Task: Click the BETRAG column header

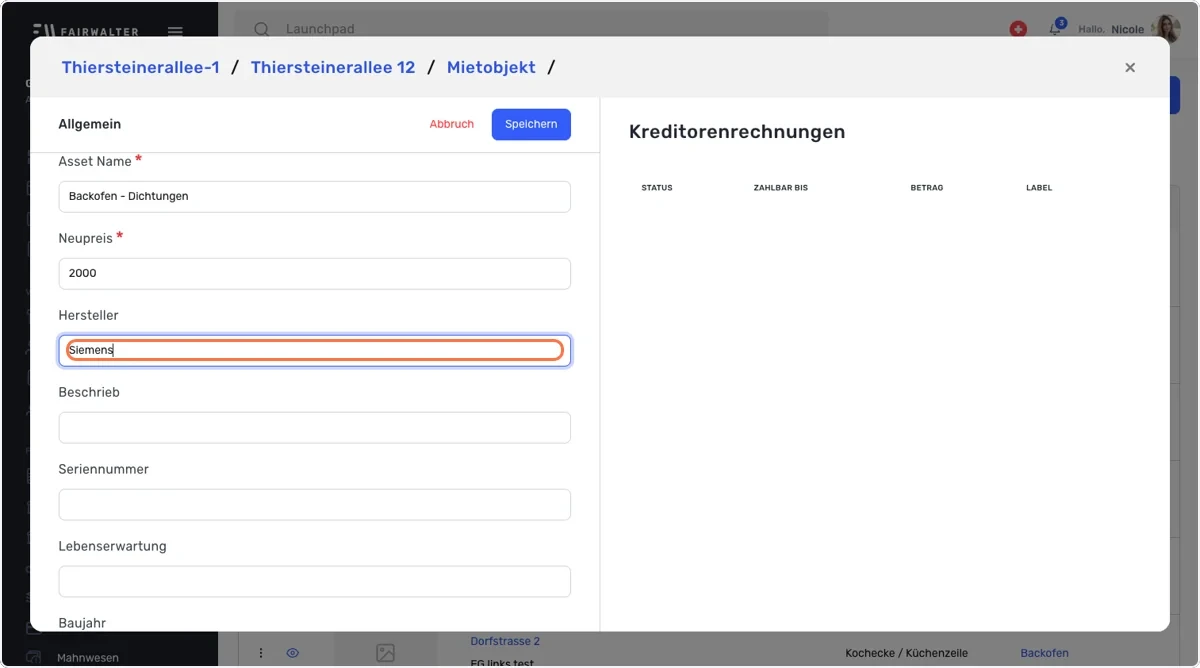Action: click(927, 188)
